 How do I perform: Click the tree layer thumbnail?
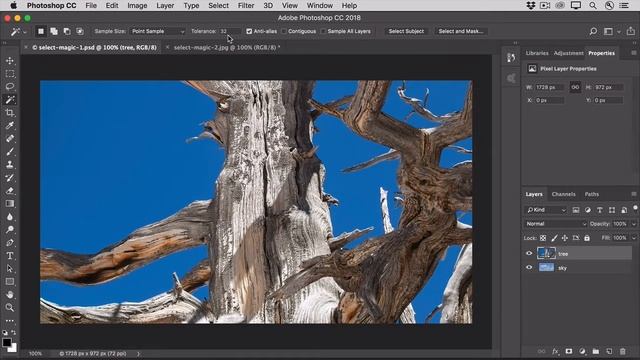[x=546, y=253]
